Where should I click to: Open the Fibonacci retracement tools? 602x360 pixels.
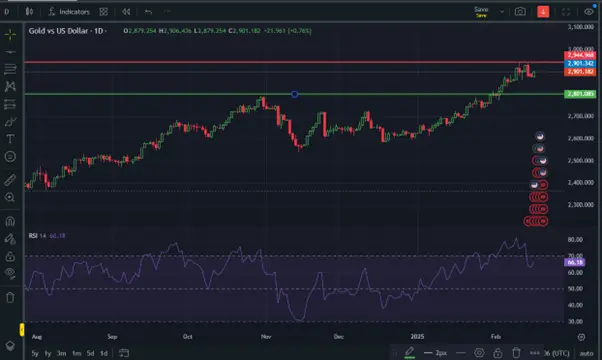pyautogui.click(x=10, y=69)
